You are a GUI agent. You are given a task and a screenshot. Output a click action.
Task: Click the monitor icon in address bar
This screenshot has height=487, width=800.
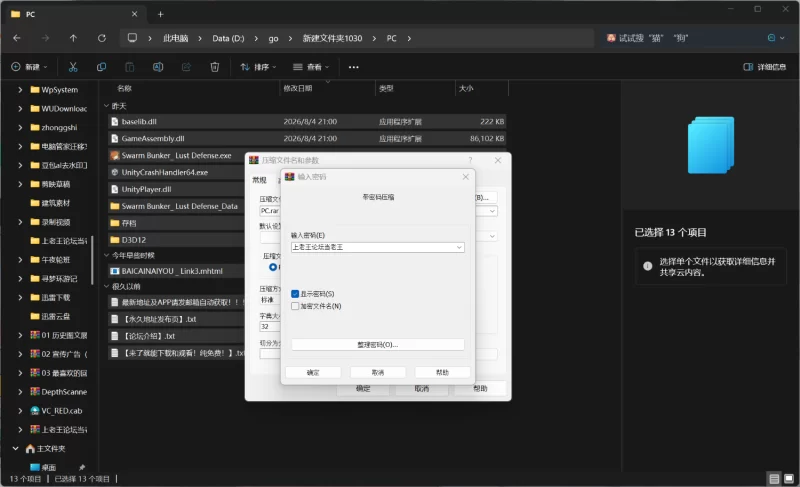132,38
